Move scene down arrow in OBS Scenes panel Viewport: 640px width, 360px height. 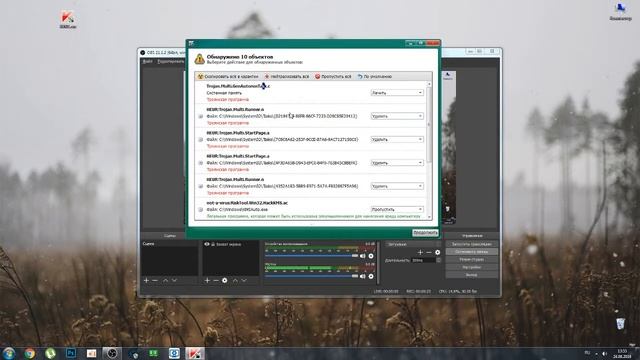pyautogui.click(x=174, y=280)
